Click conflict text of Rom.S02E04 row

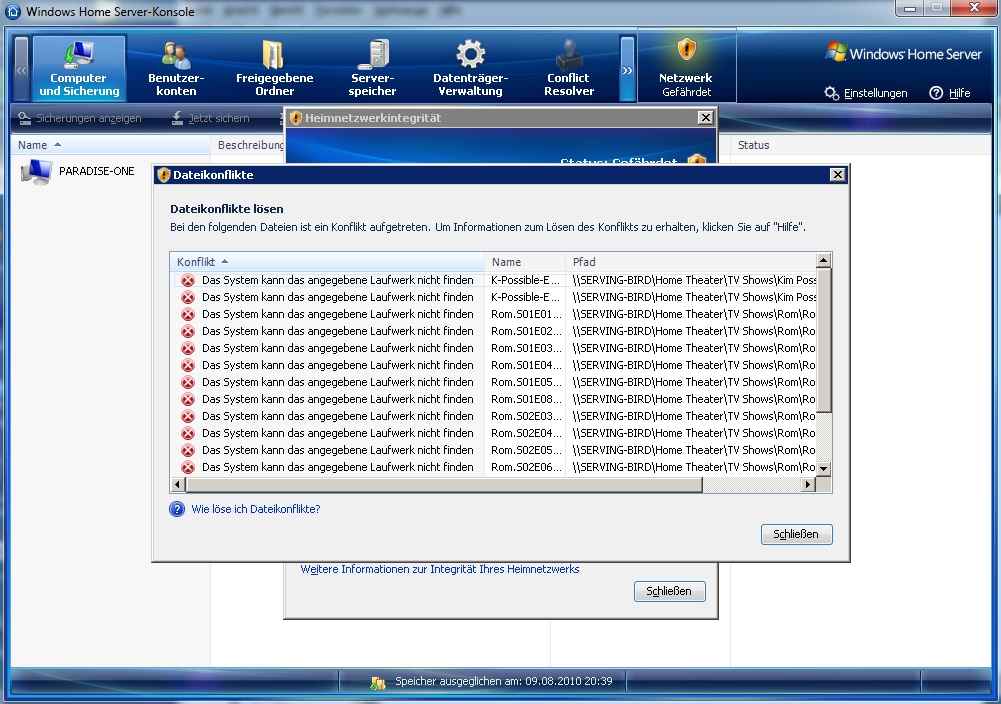click(338, 433)
